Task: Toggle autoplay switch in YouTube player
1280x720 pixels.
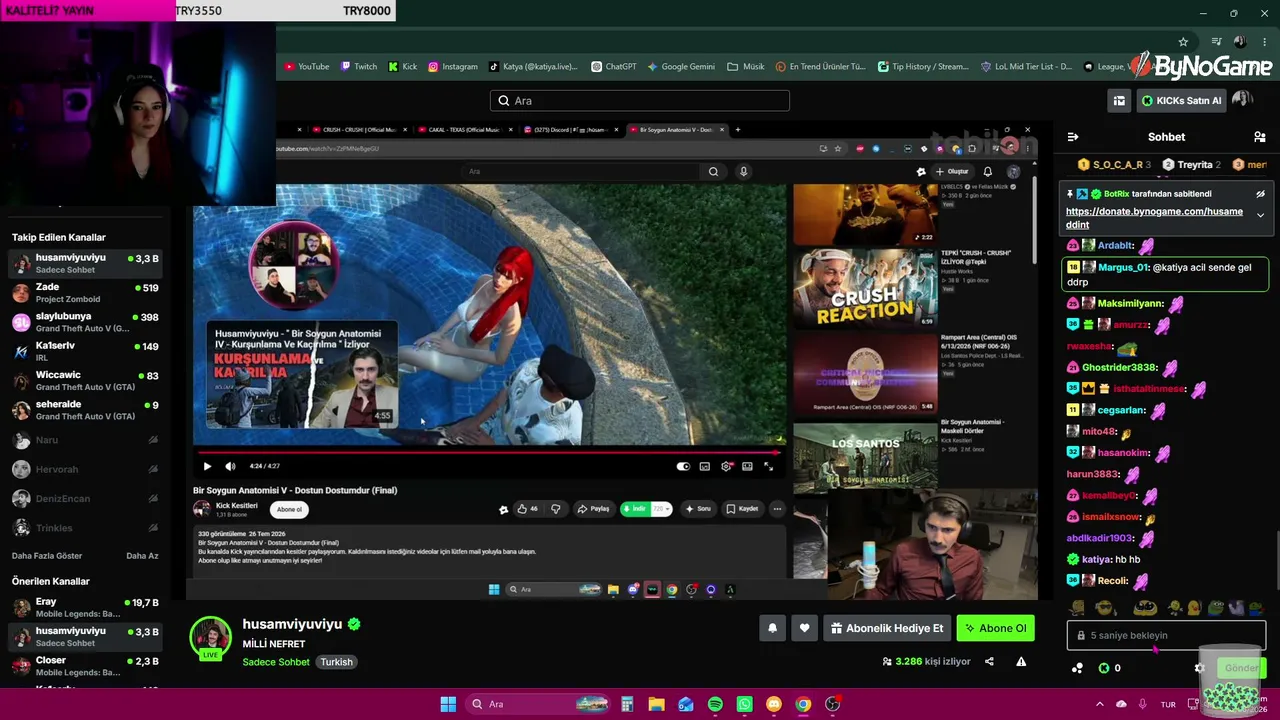Action: point(683,466)
